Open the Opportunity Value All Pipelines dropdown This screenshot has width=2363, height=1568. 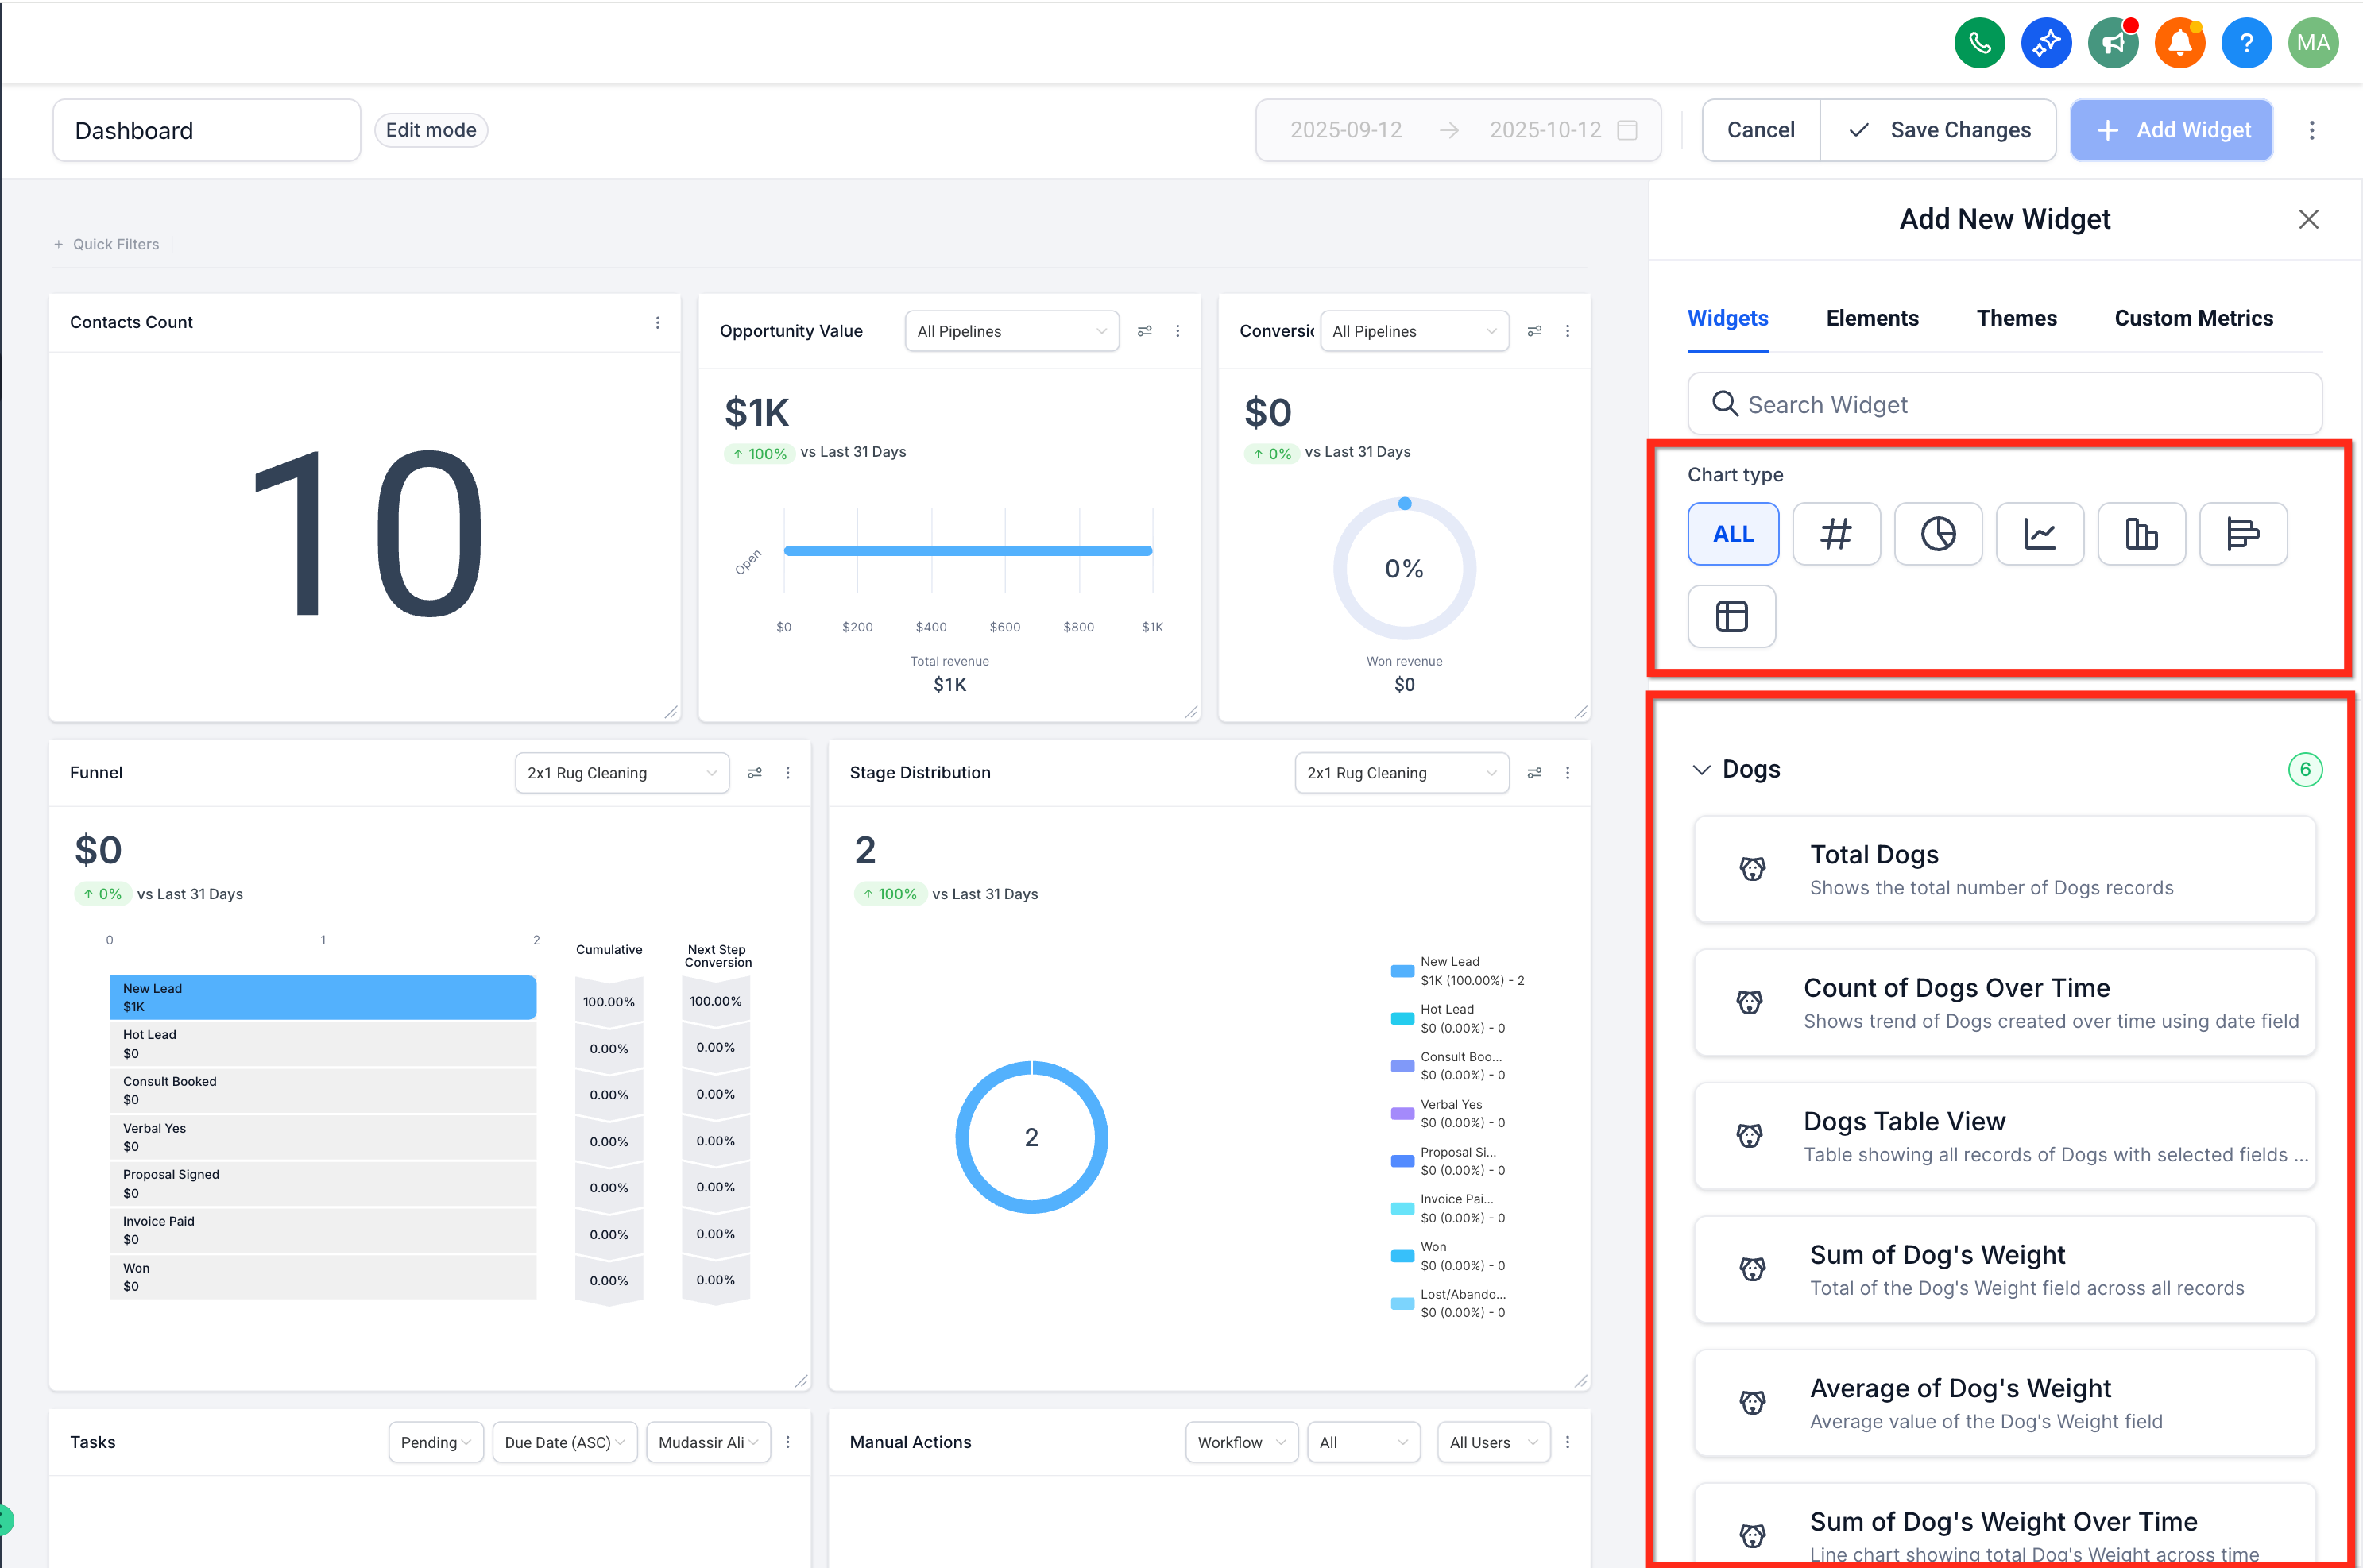(1012, 331)
